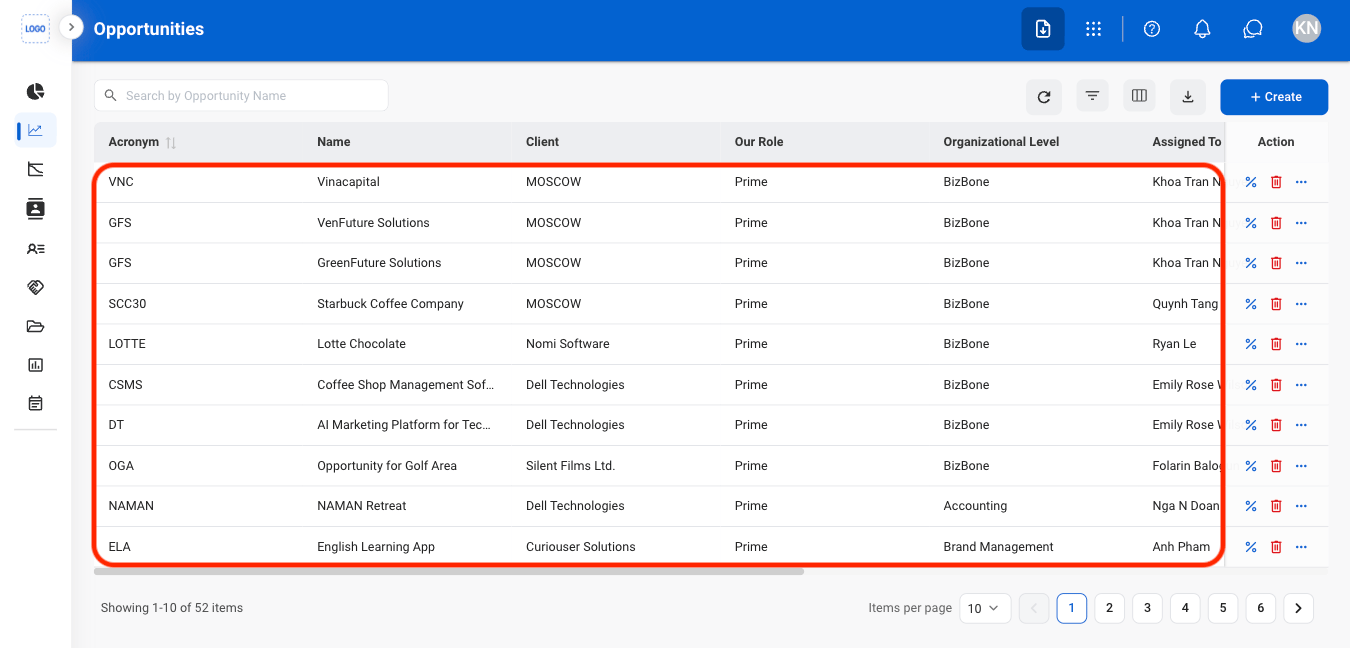Click the Silent Films Ltd. client cell
1350x648 pixels.
[570, 466]
